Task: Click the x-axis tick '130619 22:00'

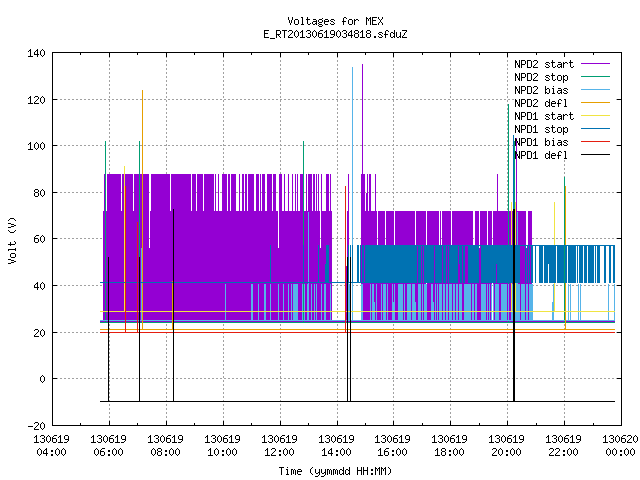Action: click(x=563, y=446)
